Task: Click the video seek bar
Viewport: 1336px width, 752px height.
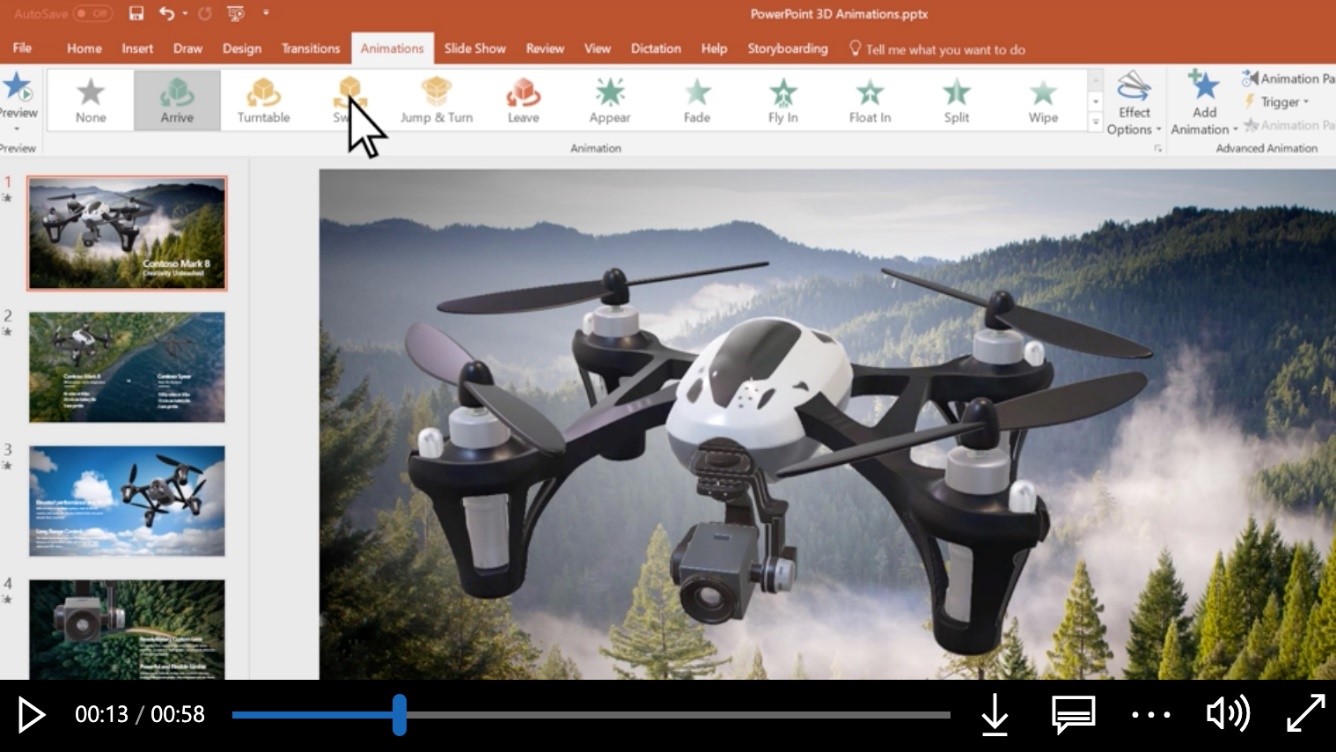Action: tap(591, 715)
